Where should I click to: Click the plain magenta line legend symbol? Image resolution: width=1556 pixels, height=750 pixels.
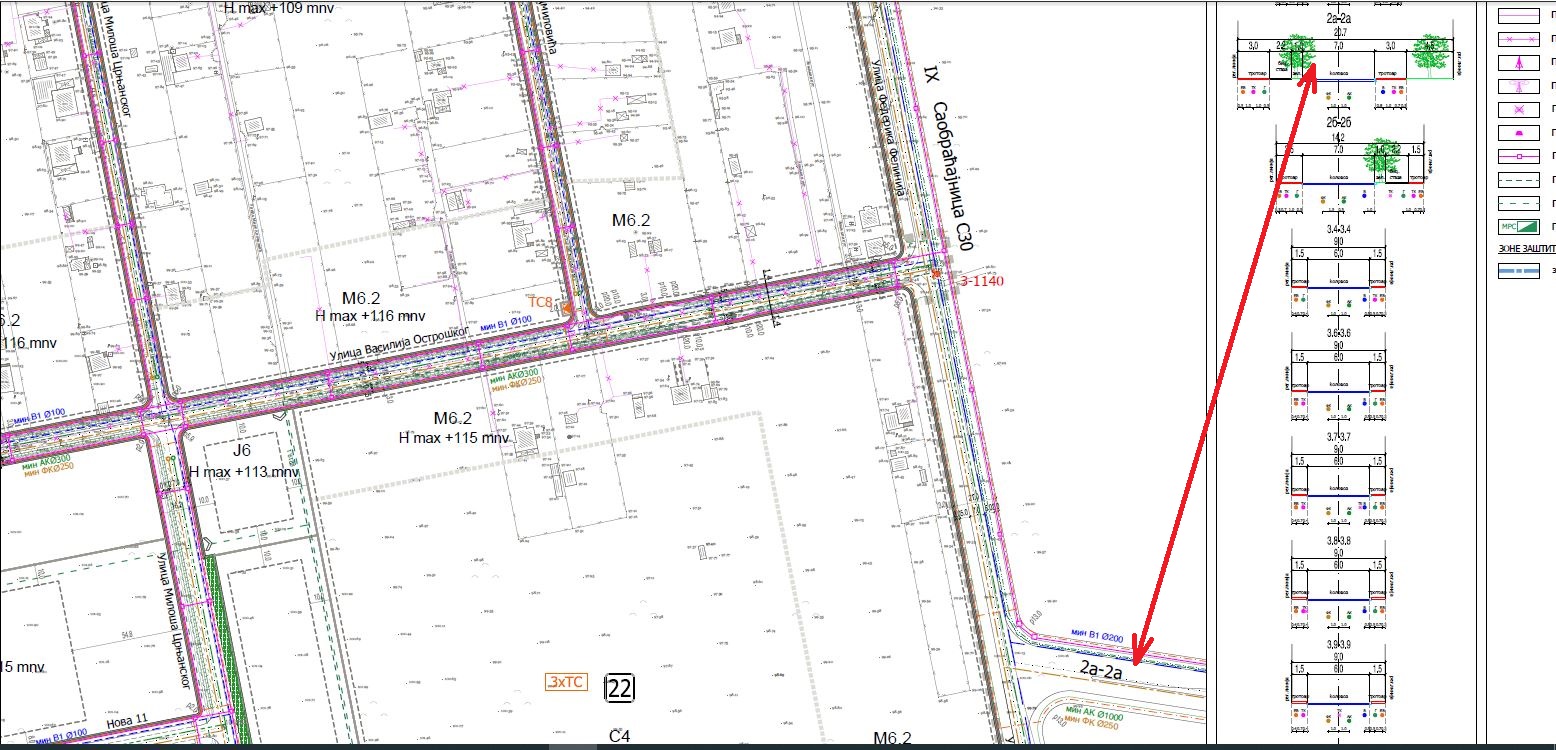click(x=1518, y=16)
